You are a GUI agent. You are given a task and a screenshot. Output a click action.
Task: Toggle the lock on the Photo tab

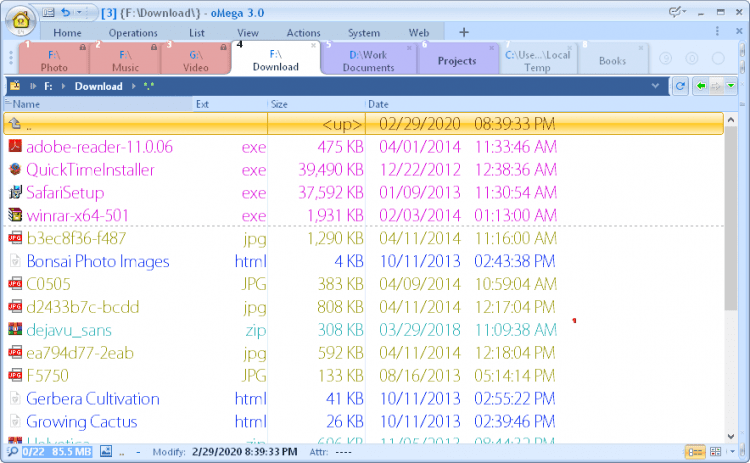pyautogui.click(x=83, y=47)
